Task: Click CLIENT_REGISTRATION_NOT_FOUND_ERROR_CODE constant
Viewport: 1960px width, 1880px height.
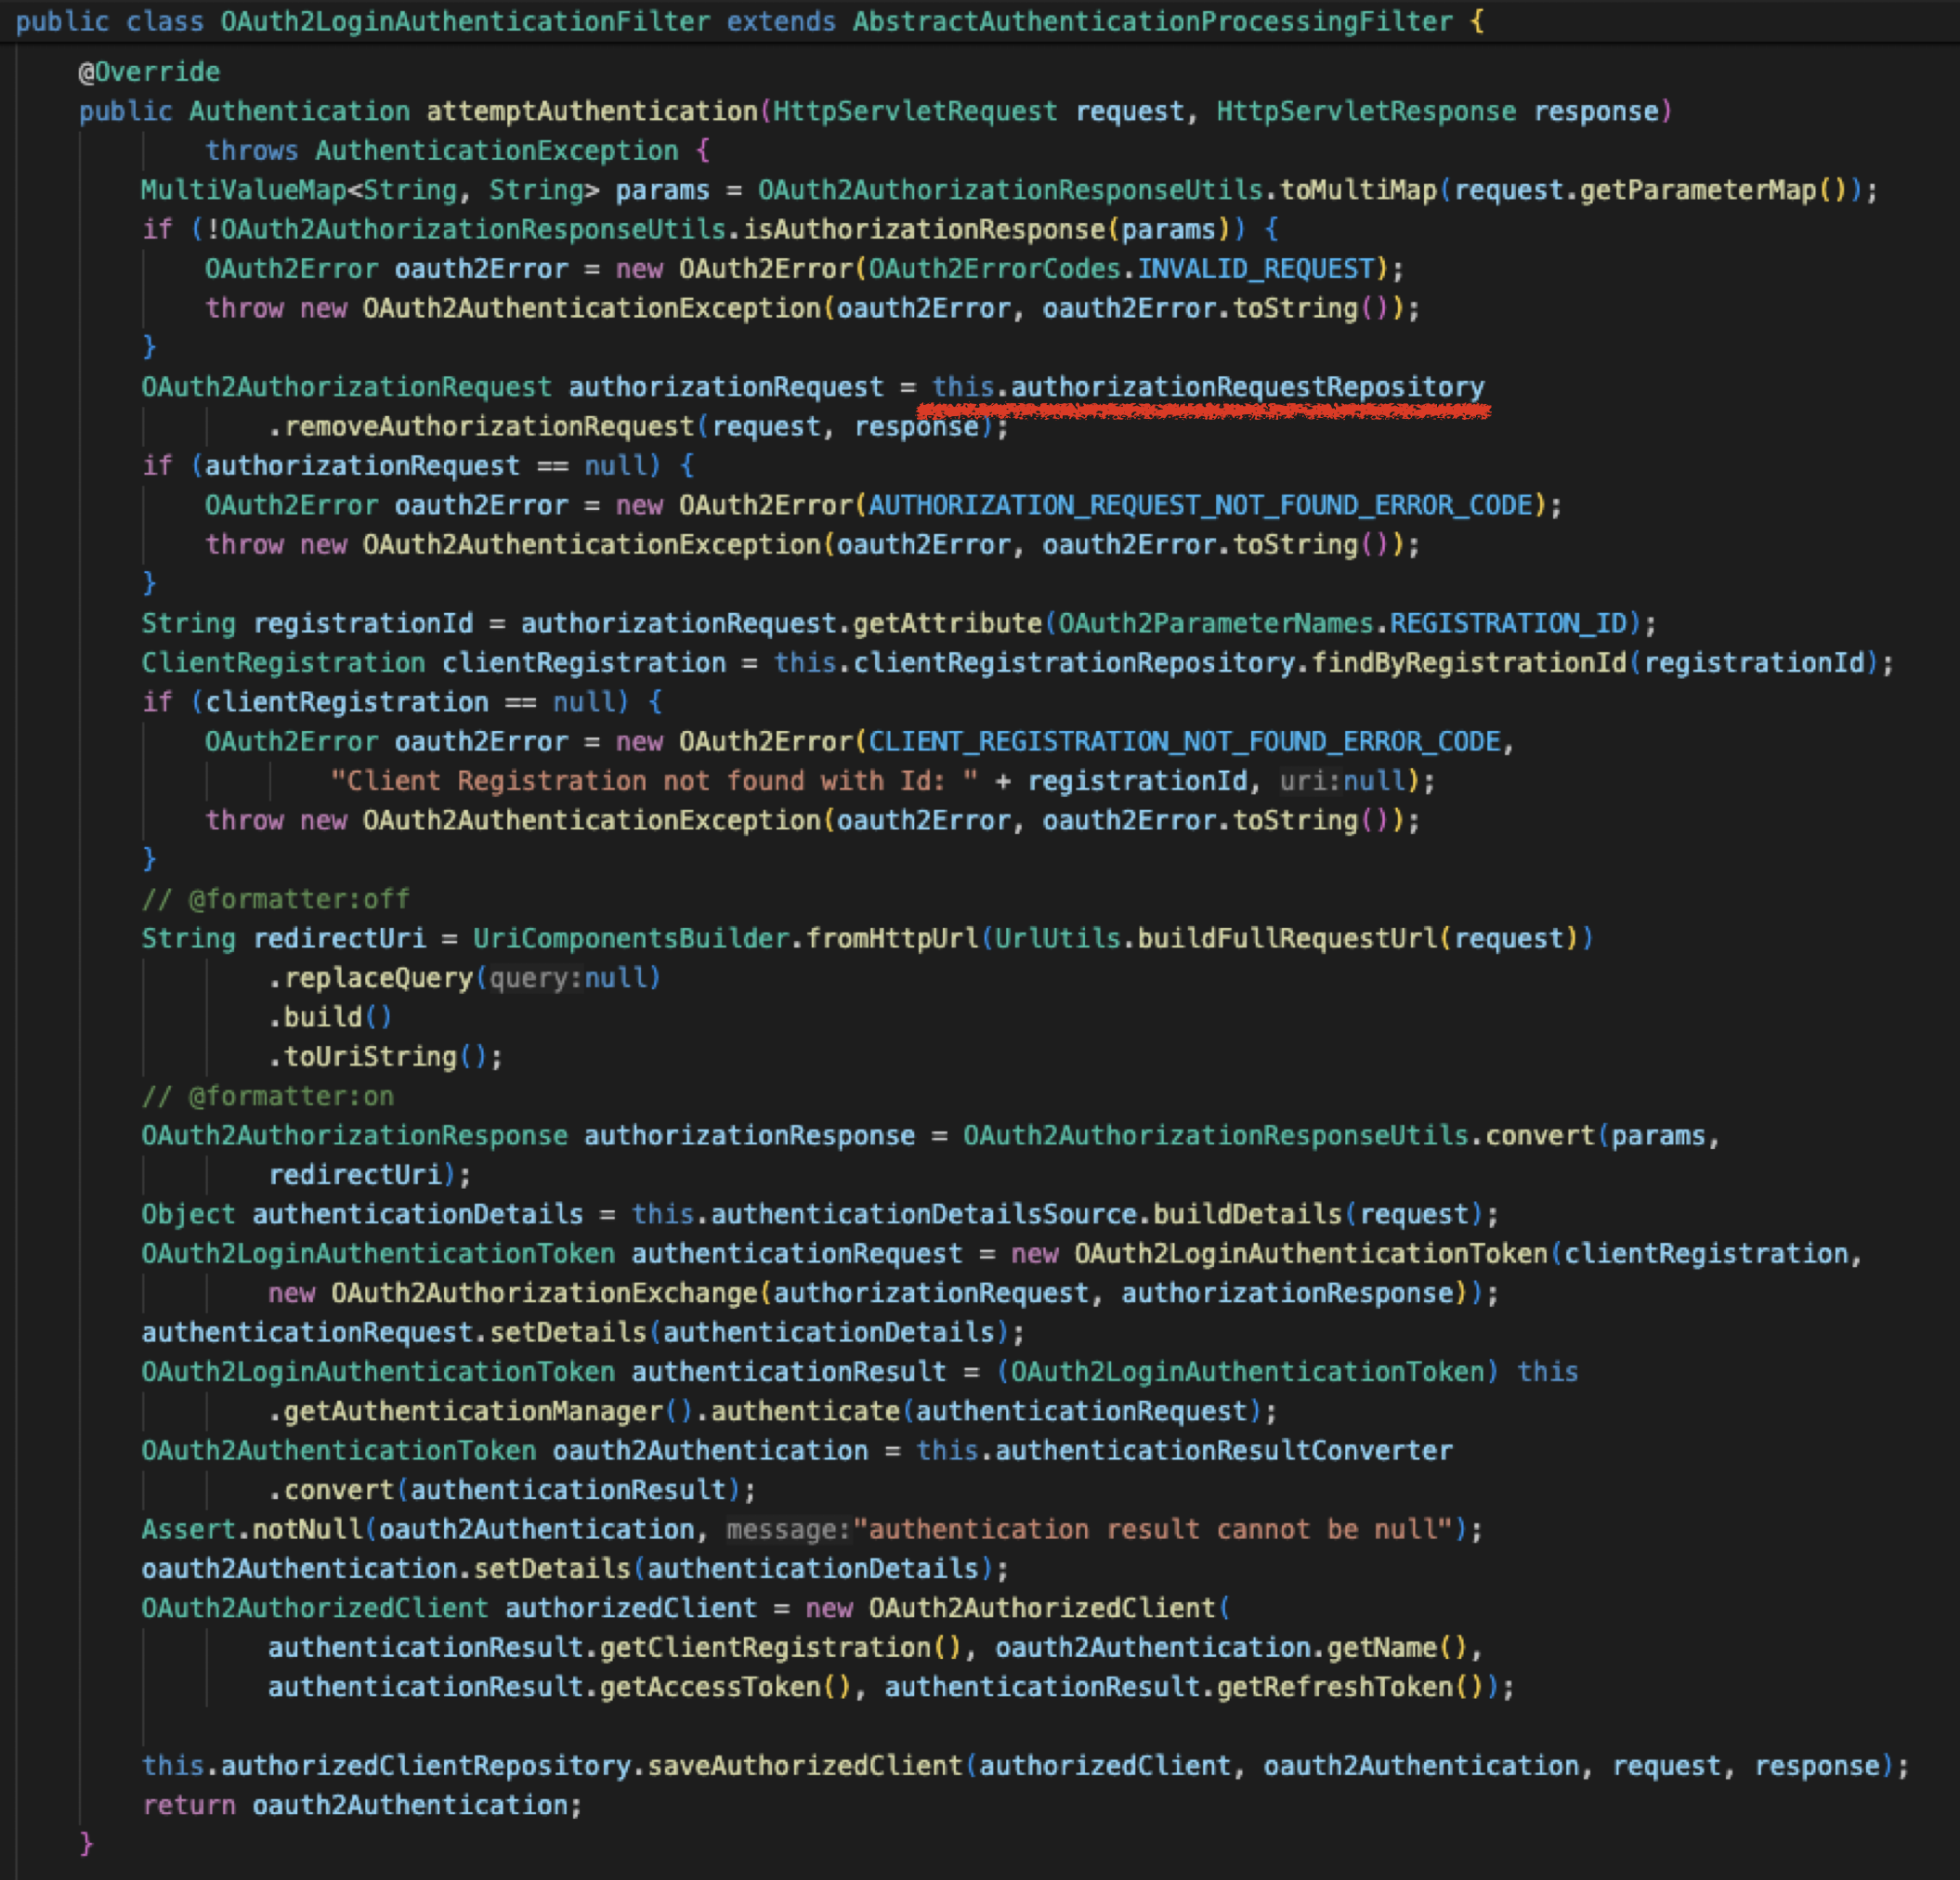Action: point(1184,742)
